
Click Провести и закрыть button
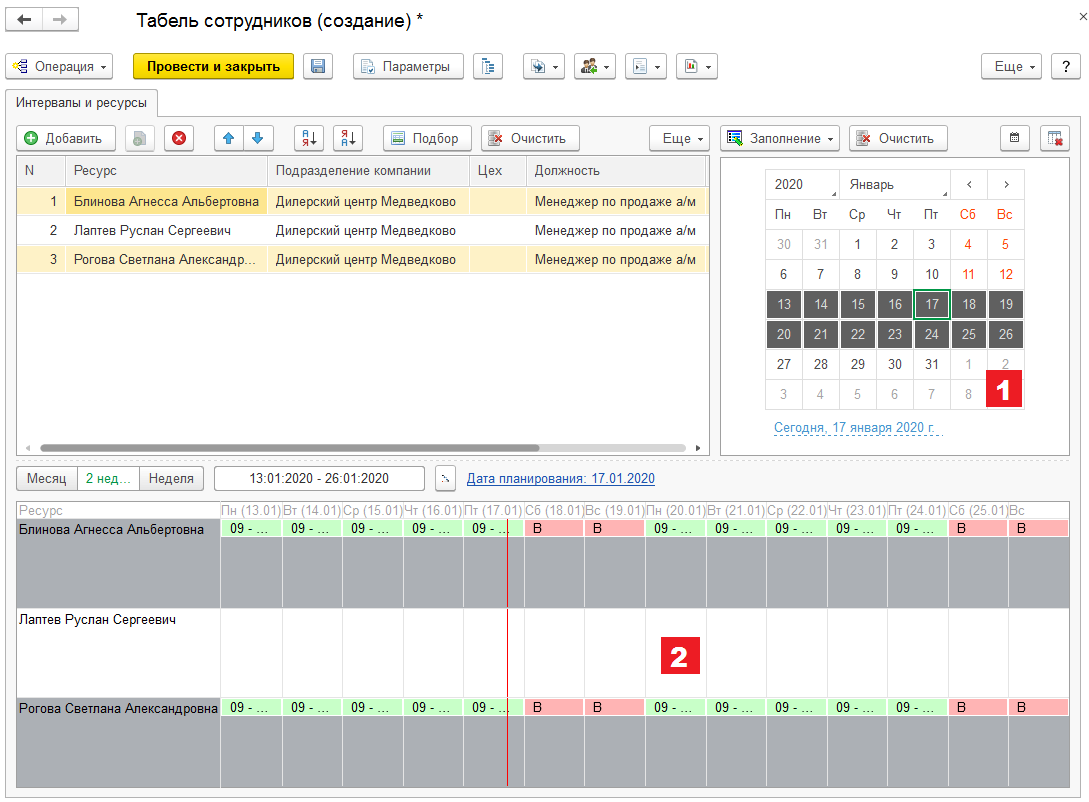click(x=213, y=67)
